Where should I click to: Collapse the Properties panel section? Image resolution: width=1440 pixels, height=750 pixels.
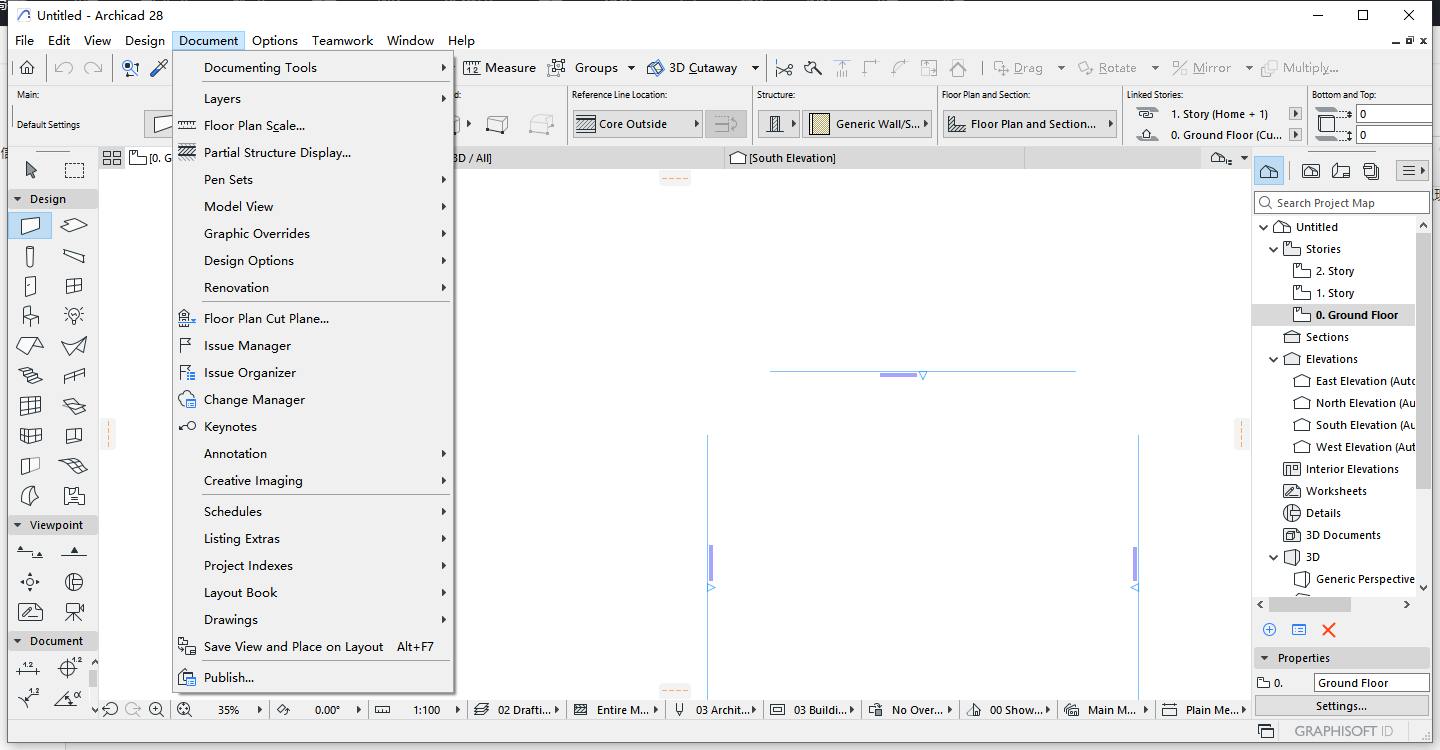[x=1265, y=658]
